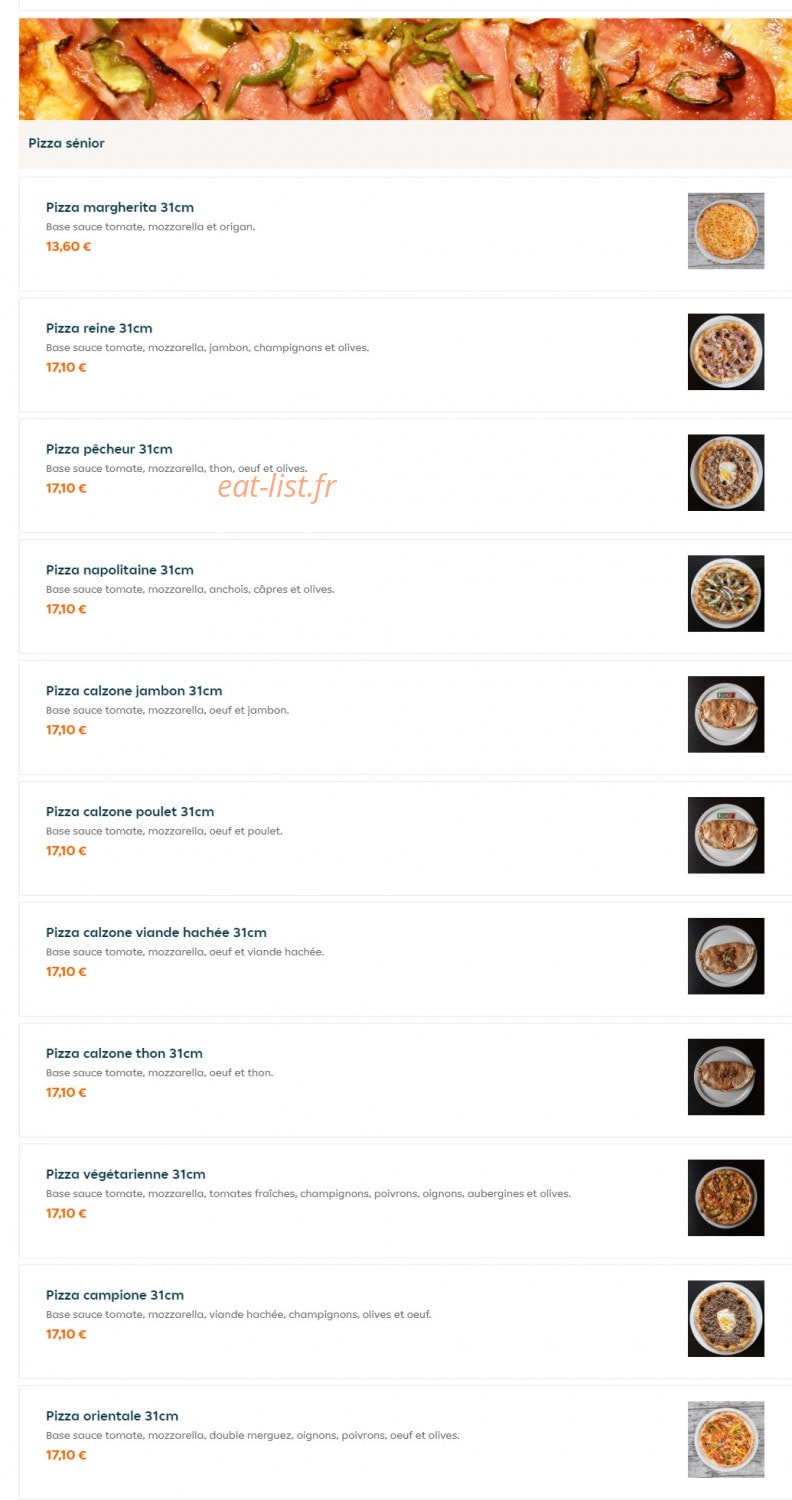Viewport: 792px width, 1500px height.
Task: Click the Pizza campione 31cm title
Action: 115,1295
